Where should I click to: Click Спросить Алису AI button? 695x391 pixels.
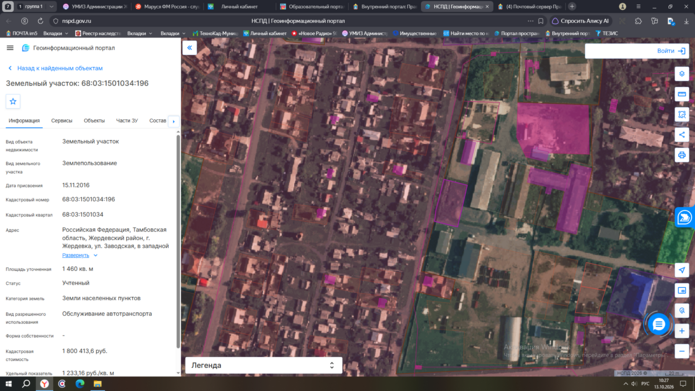(581, 21)
